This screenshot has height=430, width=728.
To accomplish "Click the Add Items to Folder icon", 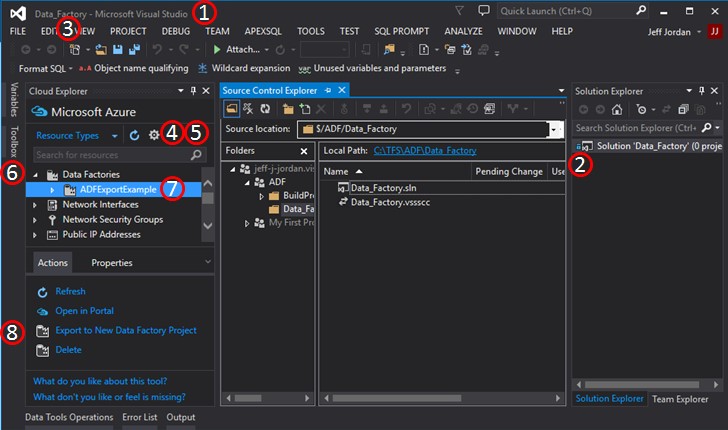I will [x=305, y=109].
